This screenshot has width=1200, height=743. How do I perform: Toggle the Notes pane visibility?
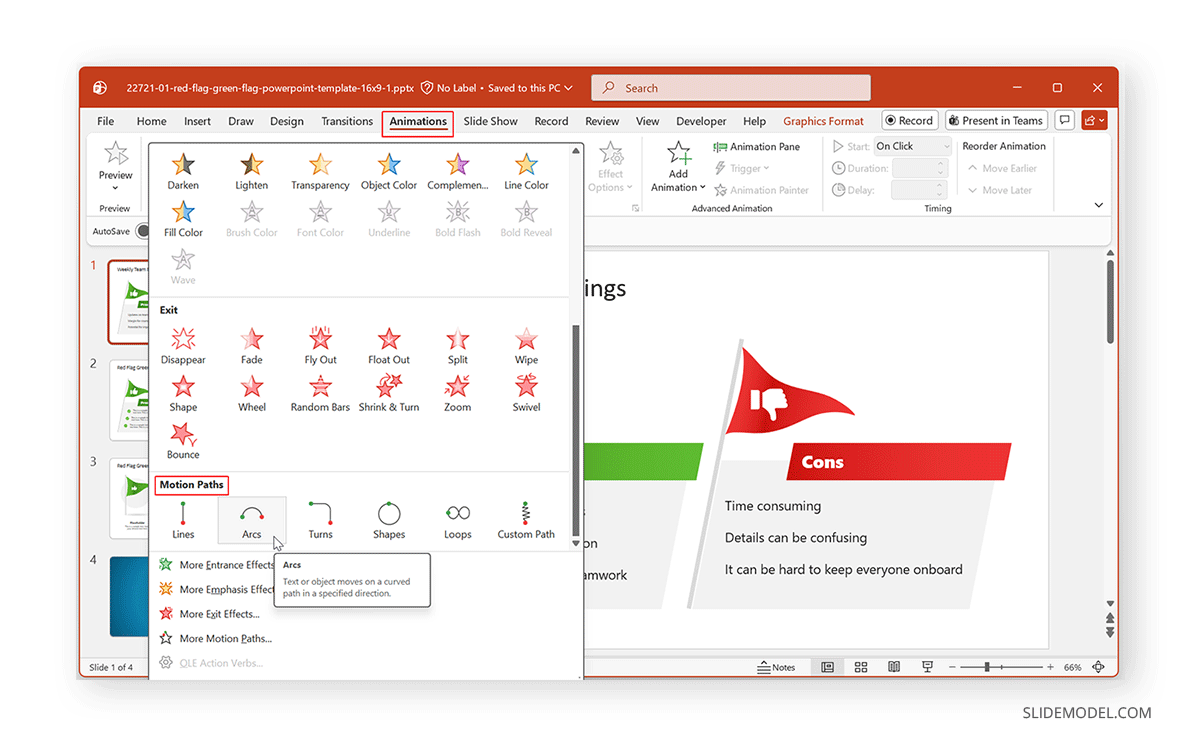777,666
